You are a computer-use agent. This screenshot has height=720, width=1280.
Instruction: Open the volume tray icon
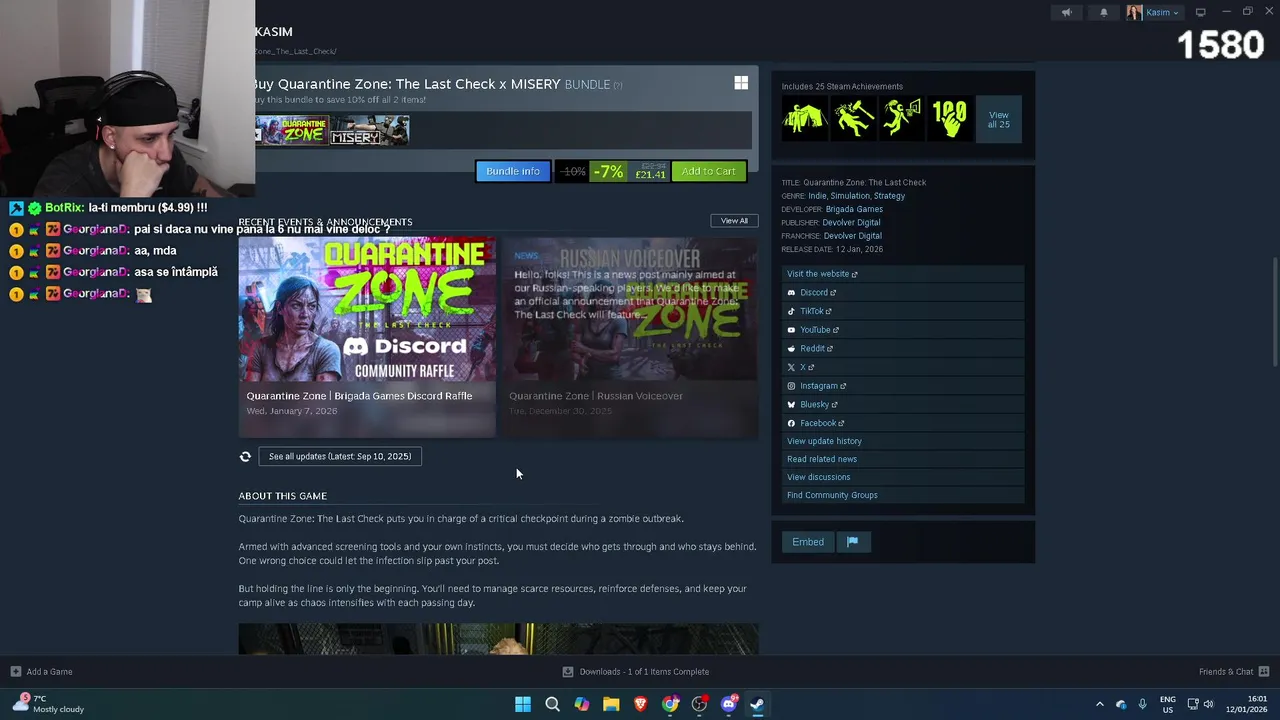(x=1208, y=704)
